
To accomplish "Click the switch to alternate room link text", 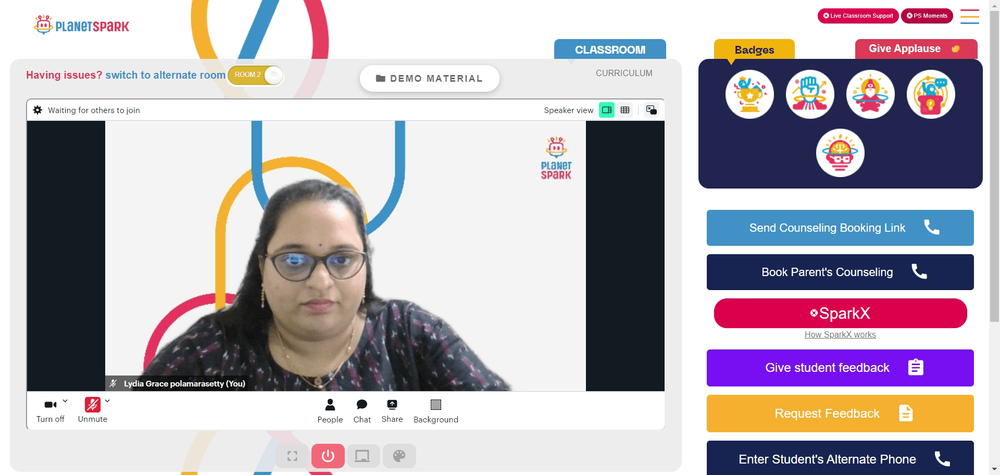I will coord(165,75).
